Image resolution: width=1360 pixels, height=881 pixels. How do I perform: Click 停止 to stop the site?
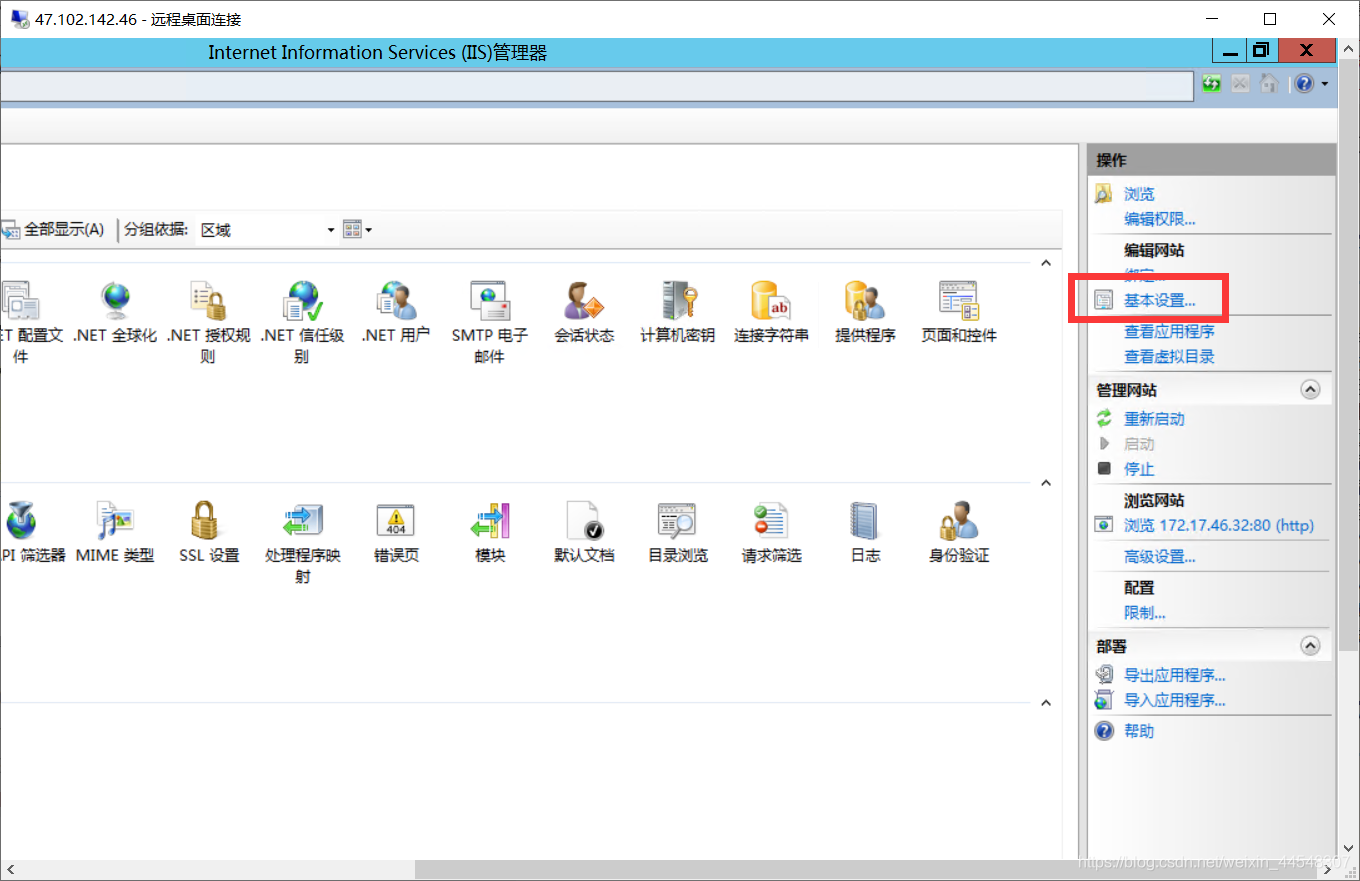(x=1139, y=469)
